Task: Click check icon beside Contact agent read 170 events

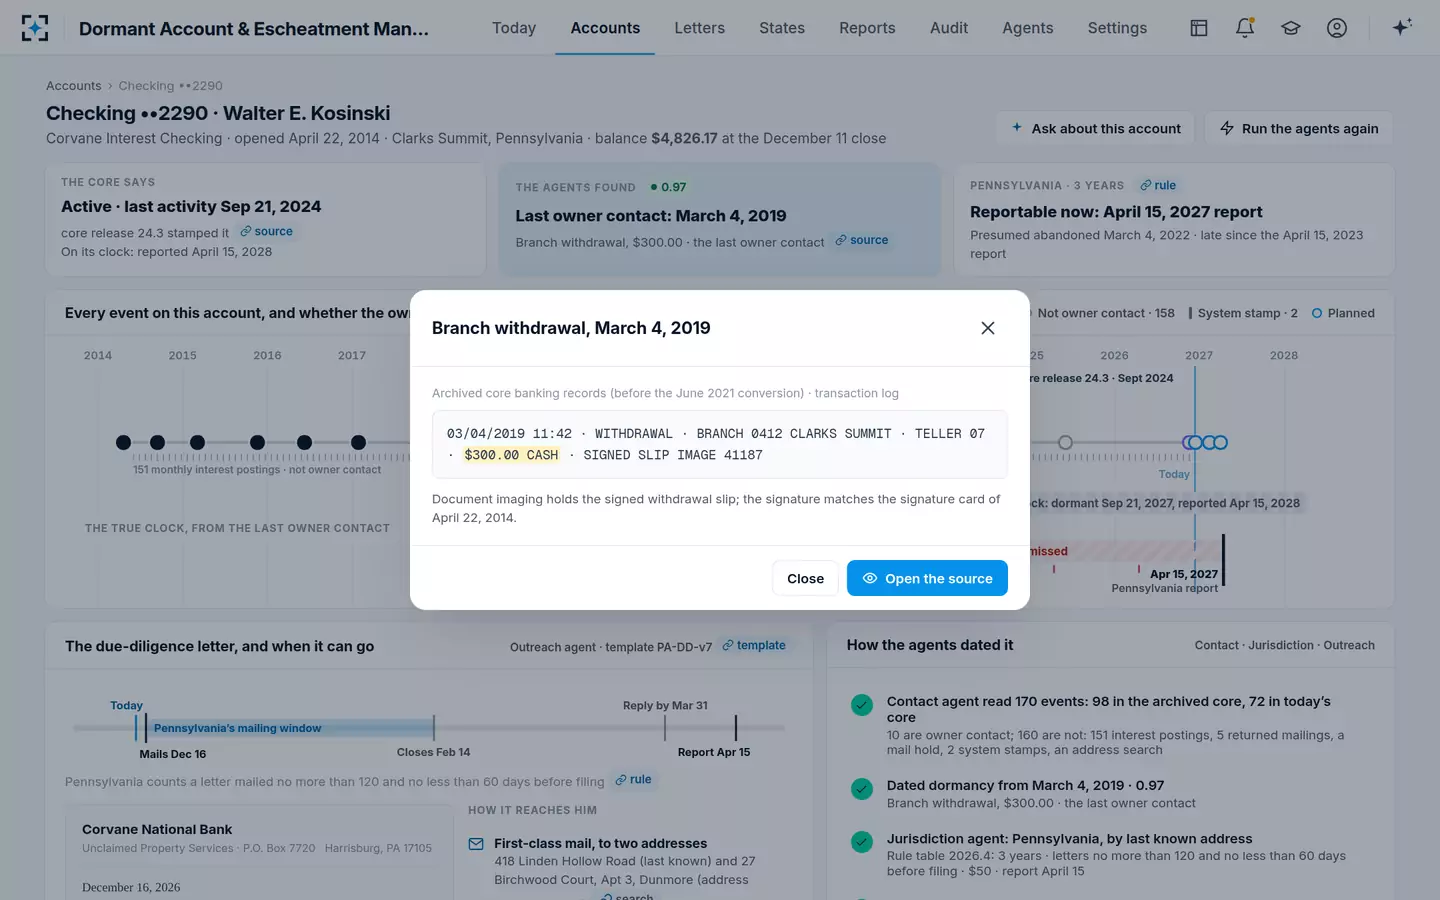Action: (861, 705)
